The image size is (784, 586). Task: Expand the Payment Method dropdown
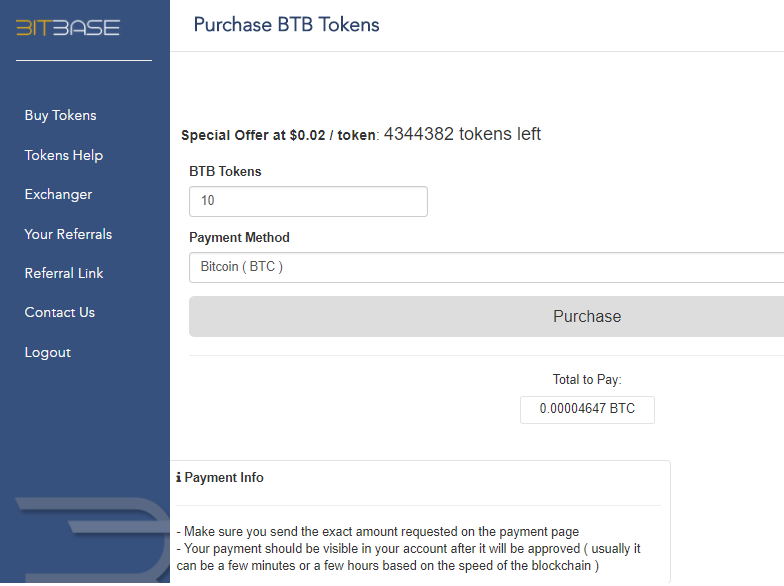coord(486,268)
